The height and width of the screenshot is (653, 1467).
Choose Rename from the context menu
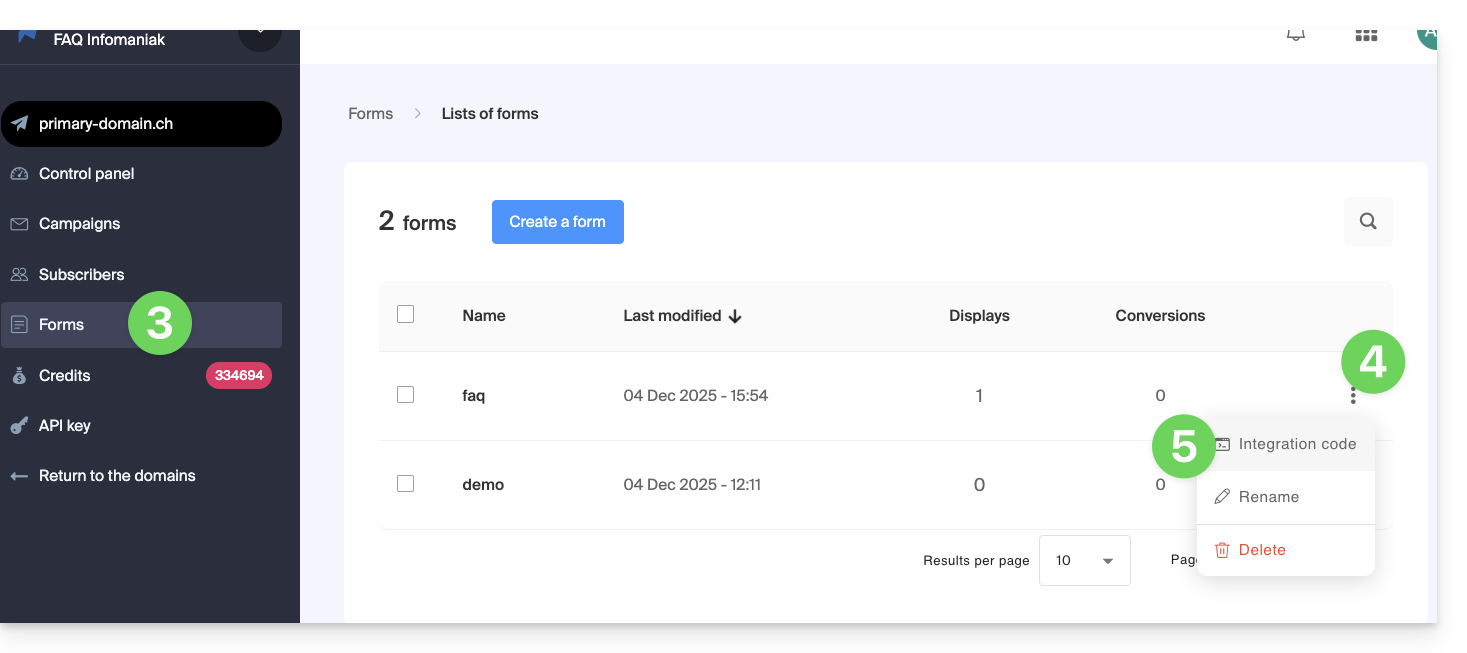1268,497
